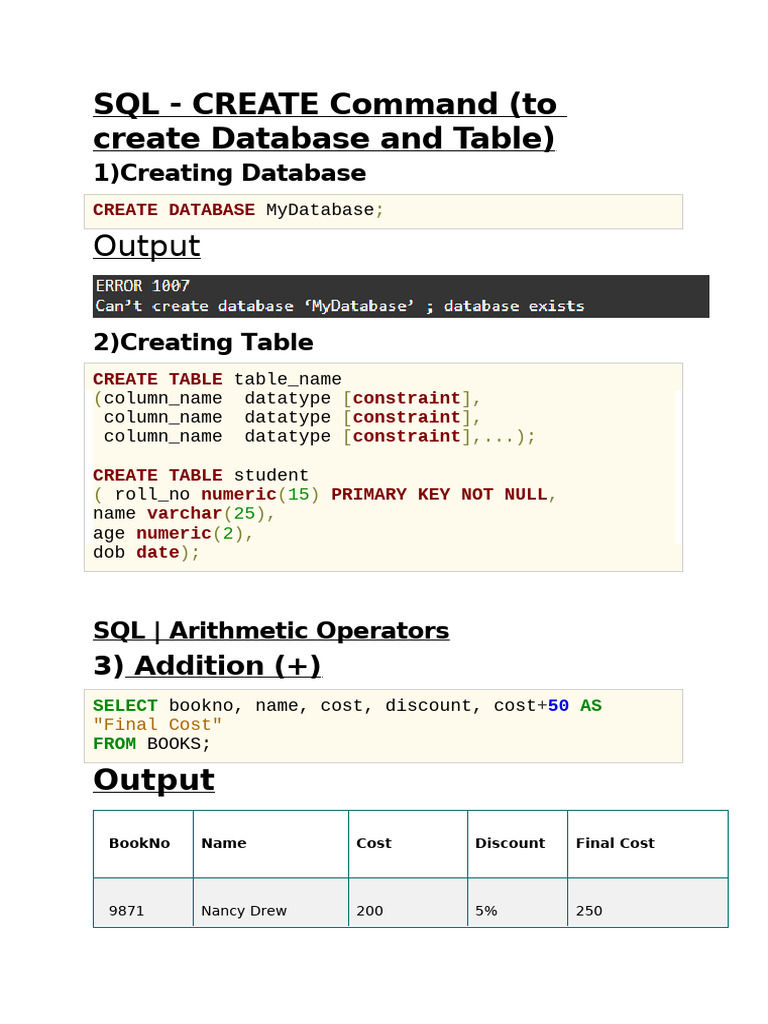
Task: Click 'CREATE TABLE student' code line
Action: pyautogui.click(x=201, y=475)
